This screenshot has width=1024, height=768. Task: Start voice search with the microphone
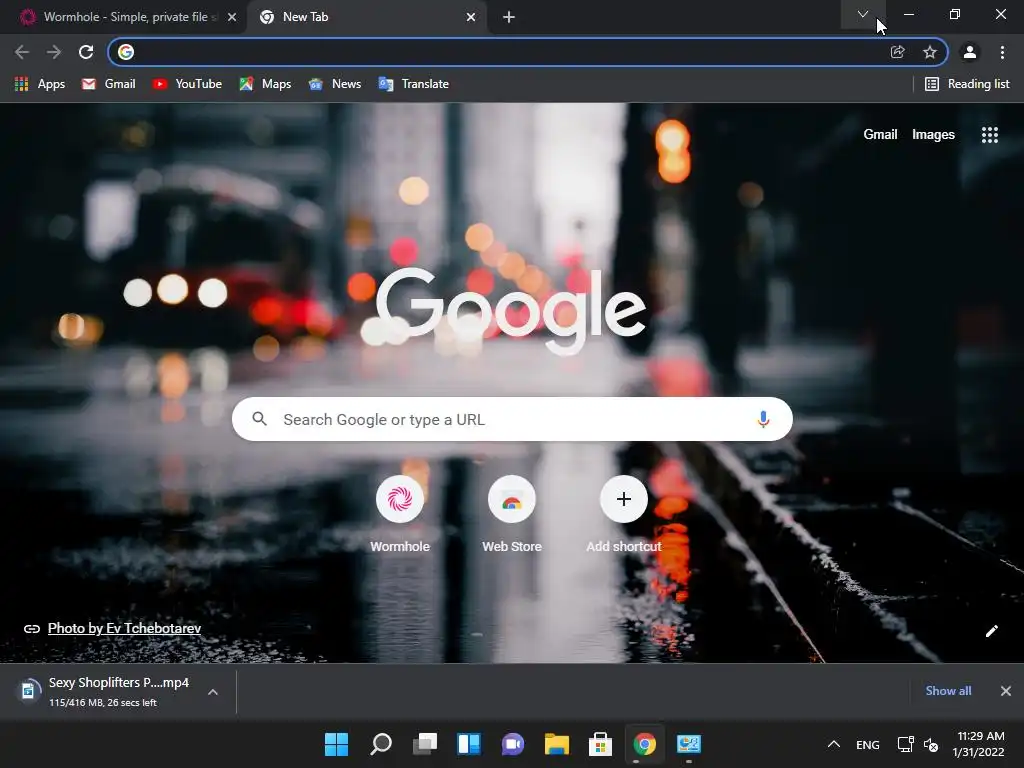[x=763, y=419]
